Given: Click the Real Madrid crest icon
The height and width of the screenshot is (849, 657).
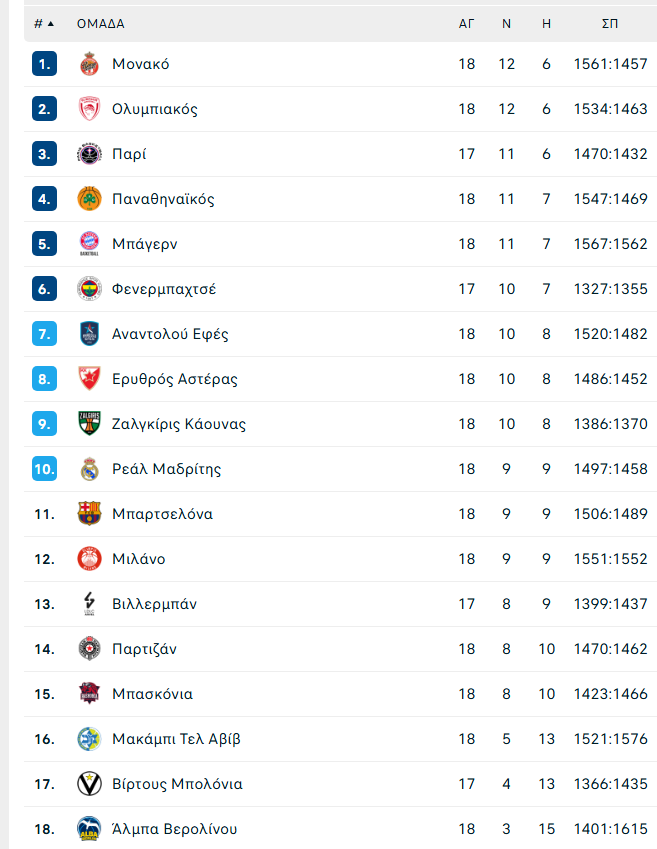Looking at the screenshot, I should [89, 469].
